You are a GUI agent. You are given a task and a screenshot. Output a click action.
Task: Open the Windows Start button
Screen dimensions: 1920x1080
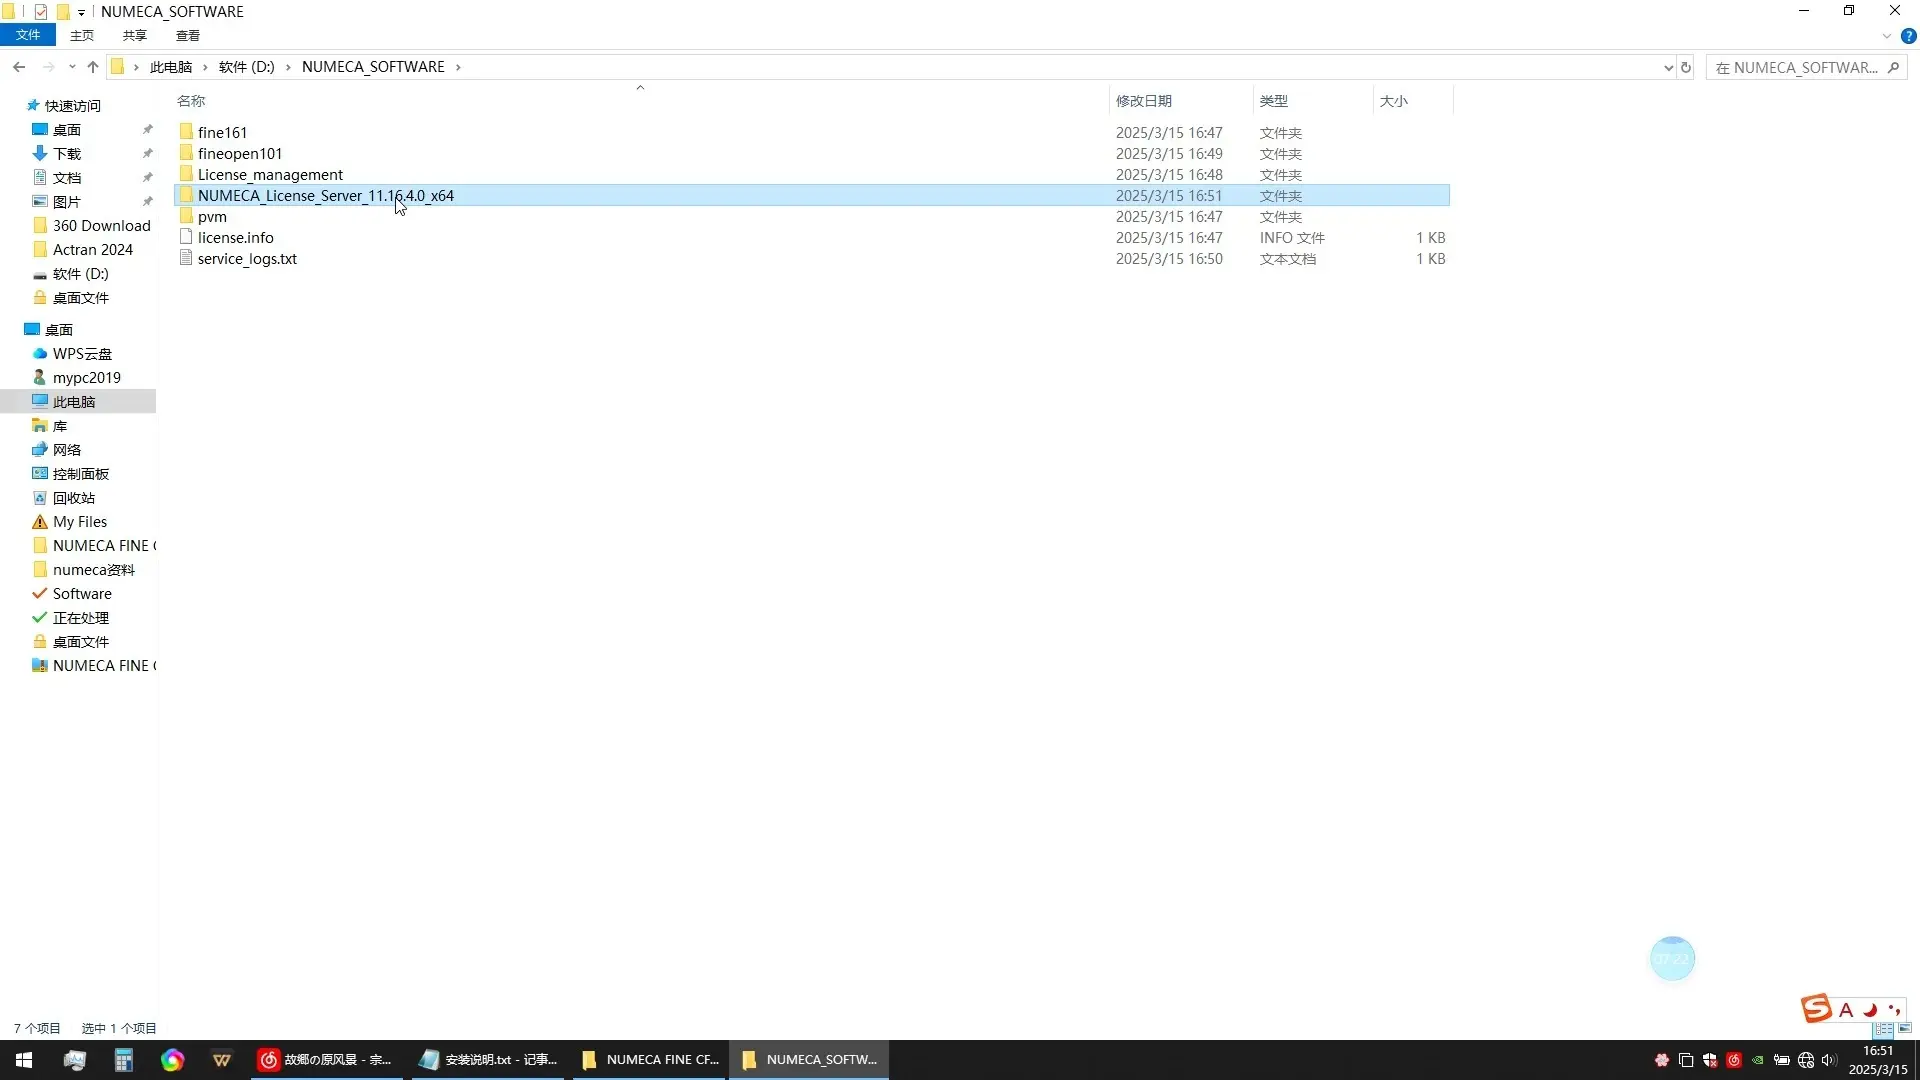(x=24, y=1060)
